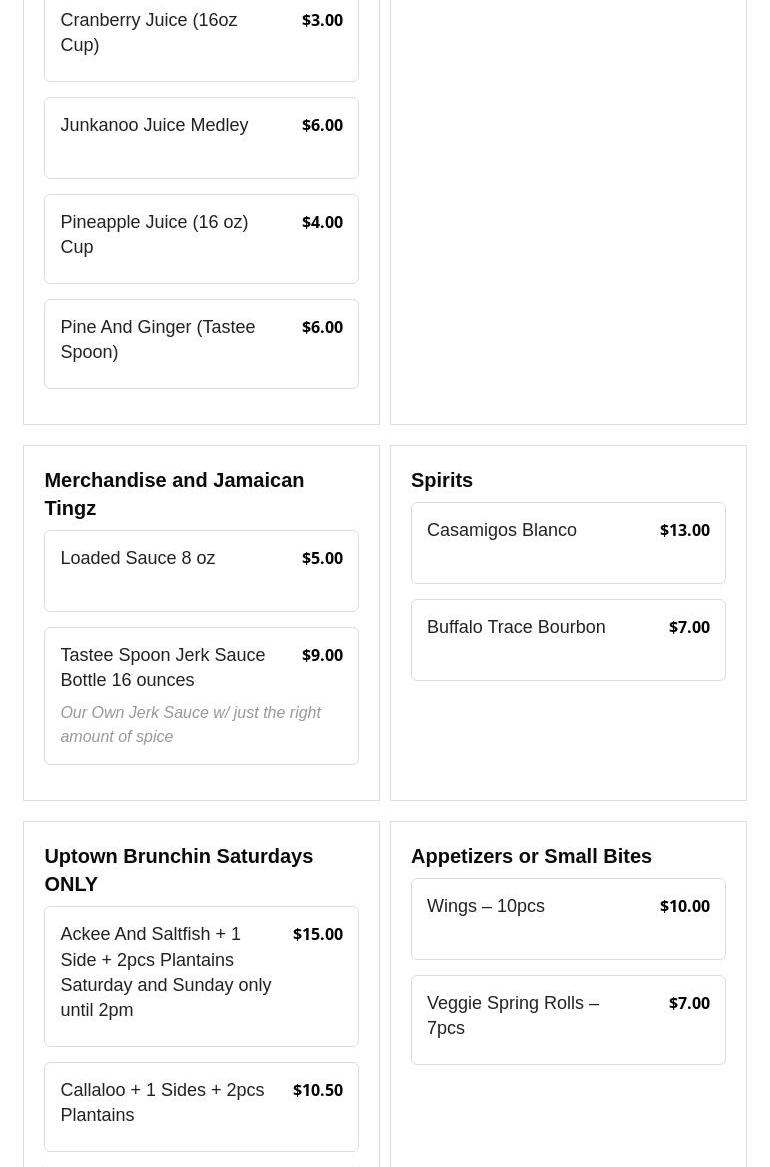Open Tastee Spoon Jerk Sauce Bottle item
The height and width of the screenshot is (1167, 770).
pyautogui.click(x=201, y=696)
